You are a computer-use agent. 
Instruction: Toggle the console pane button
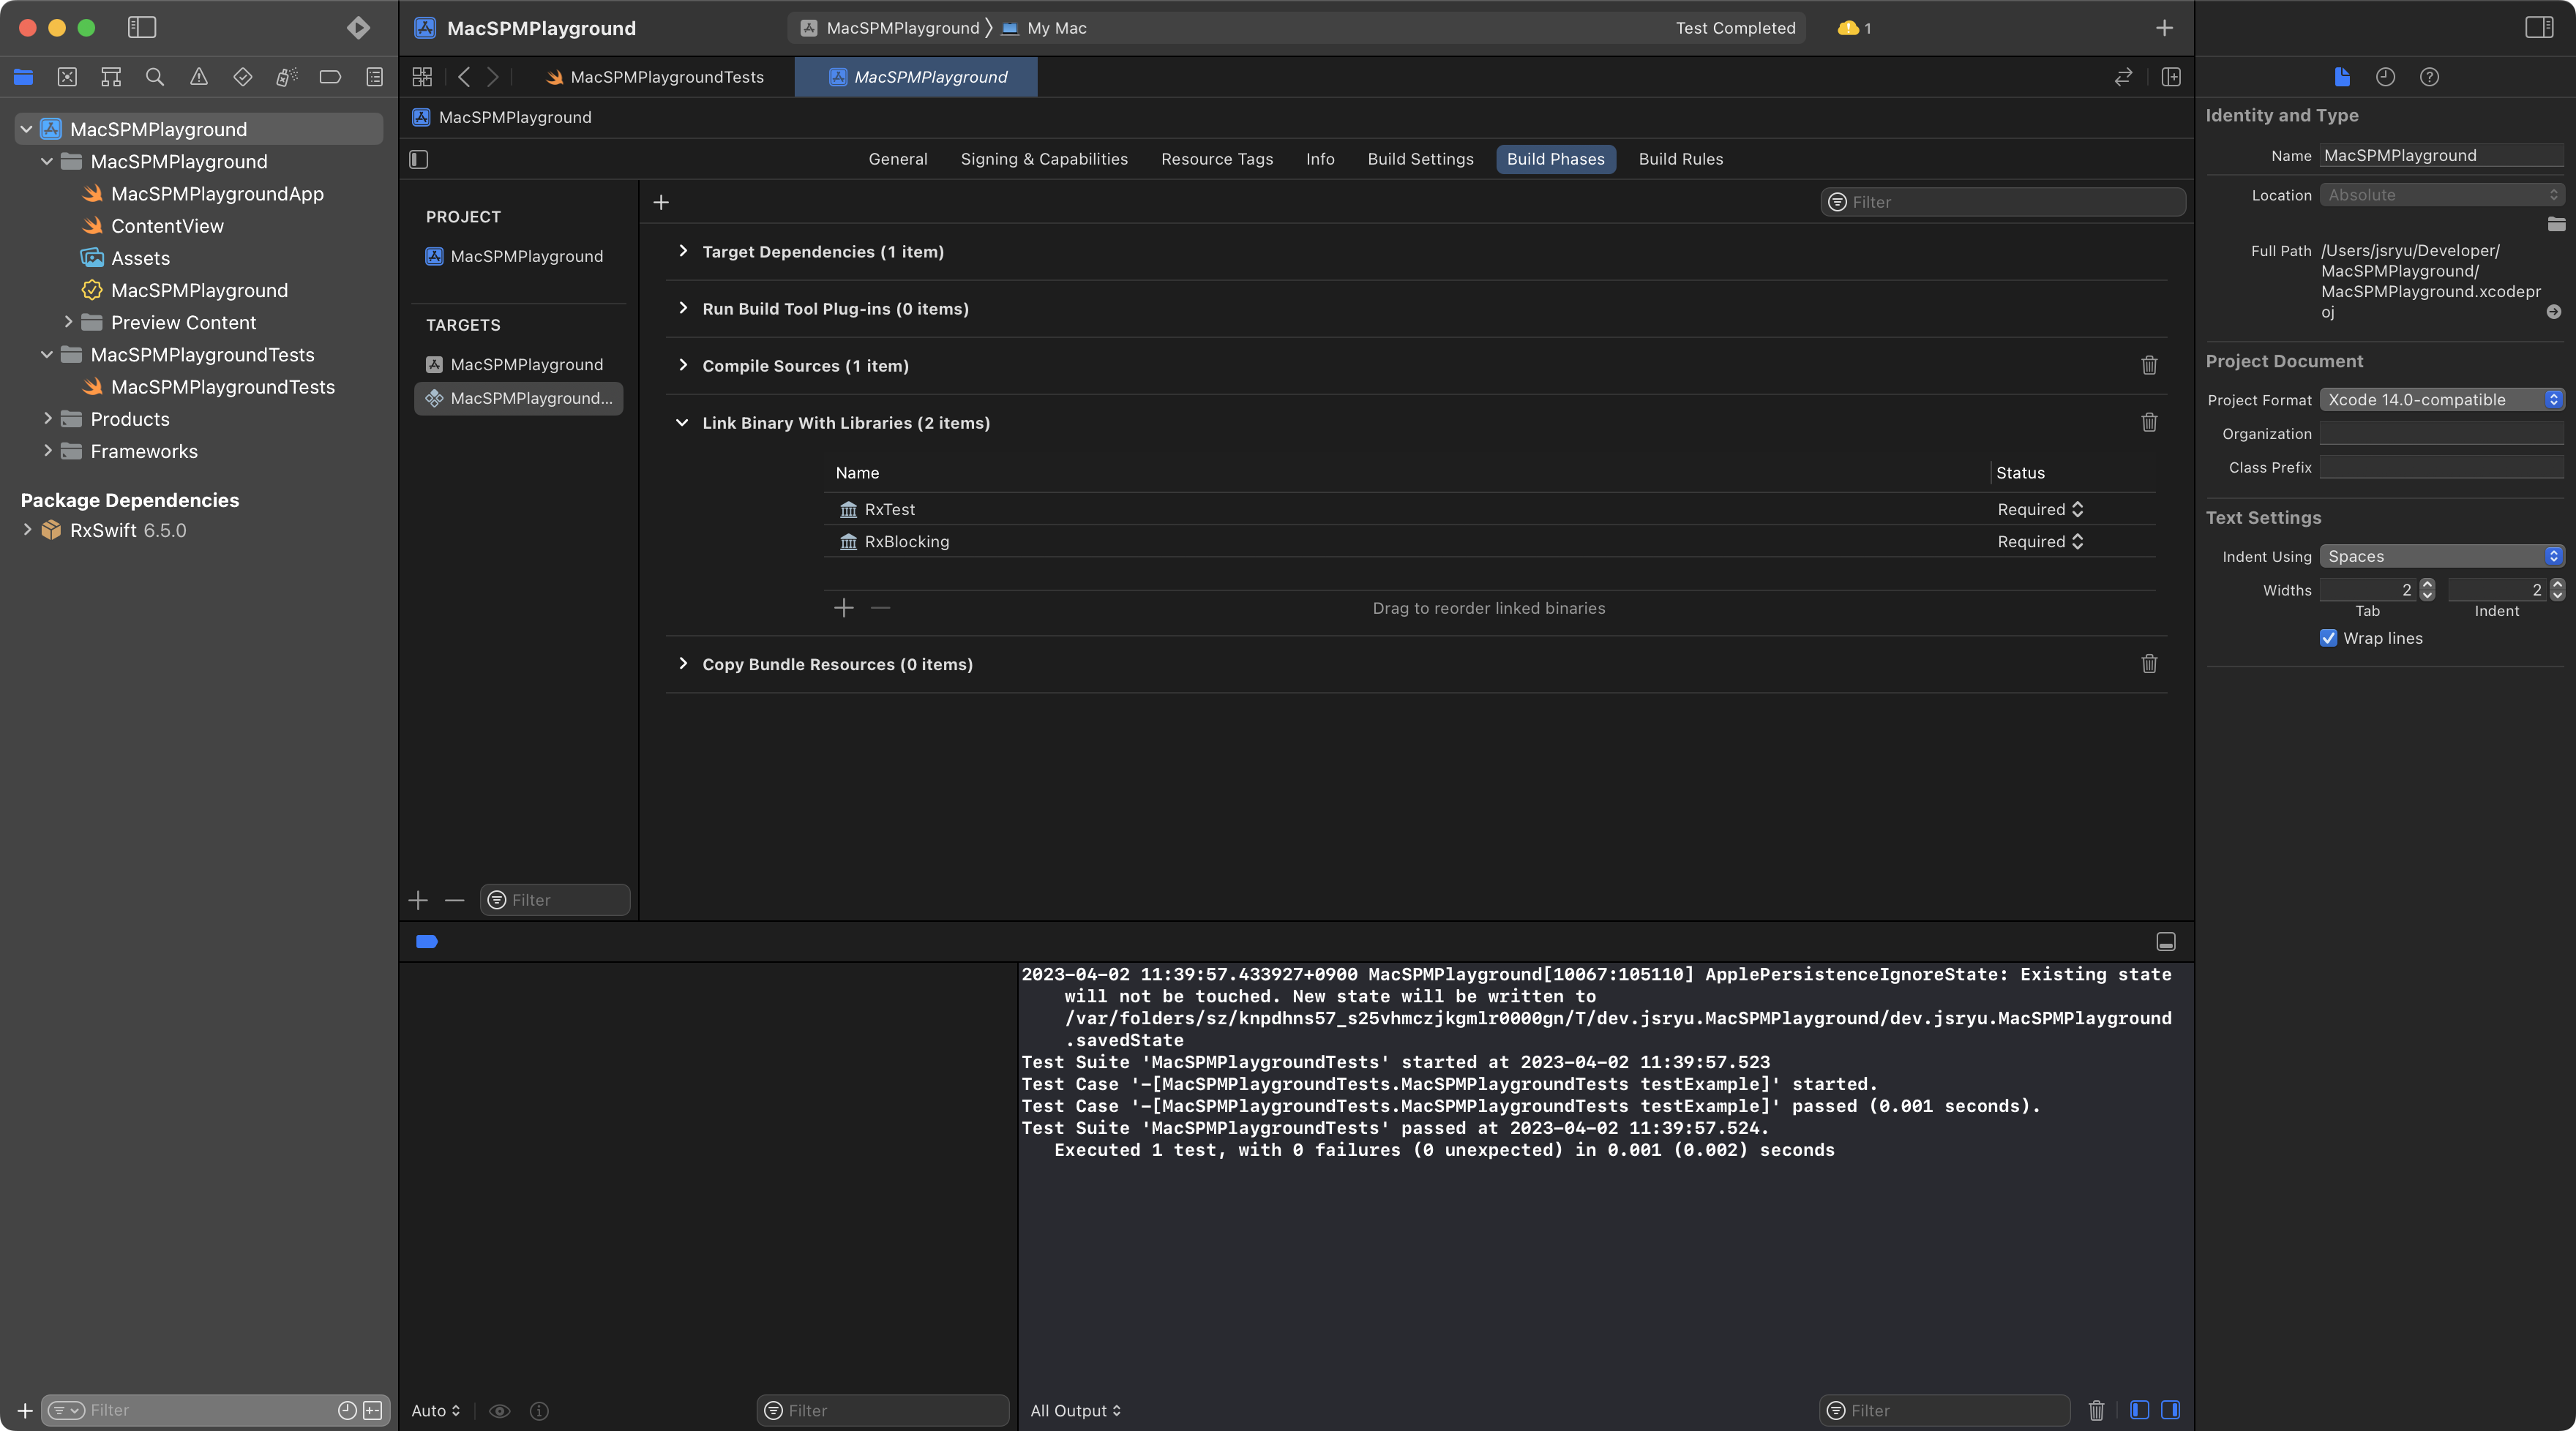tap(2170, 1410)
